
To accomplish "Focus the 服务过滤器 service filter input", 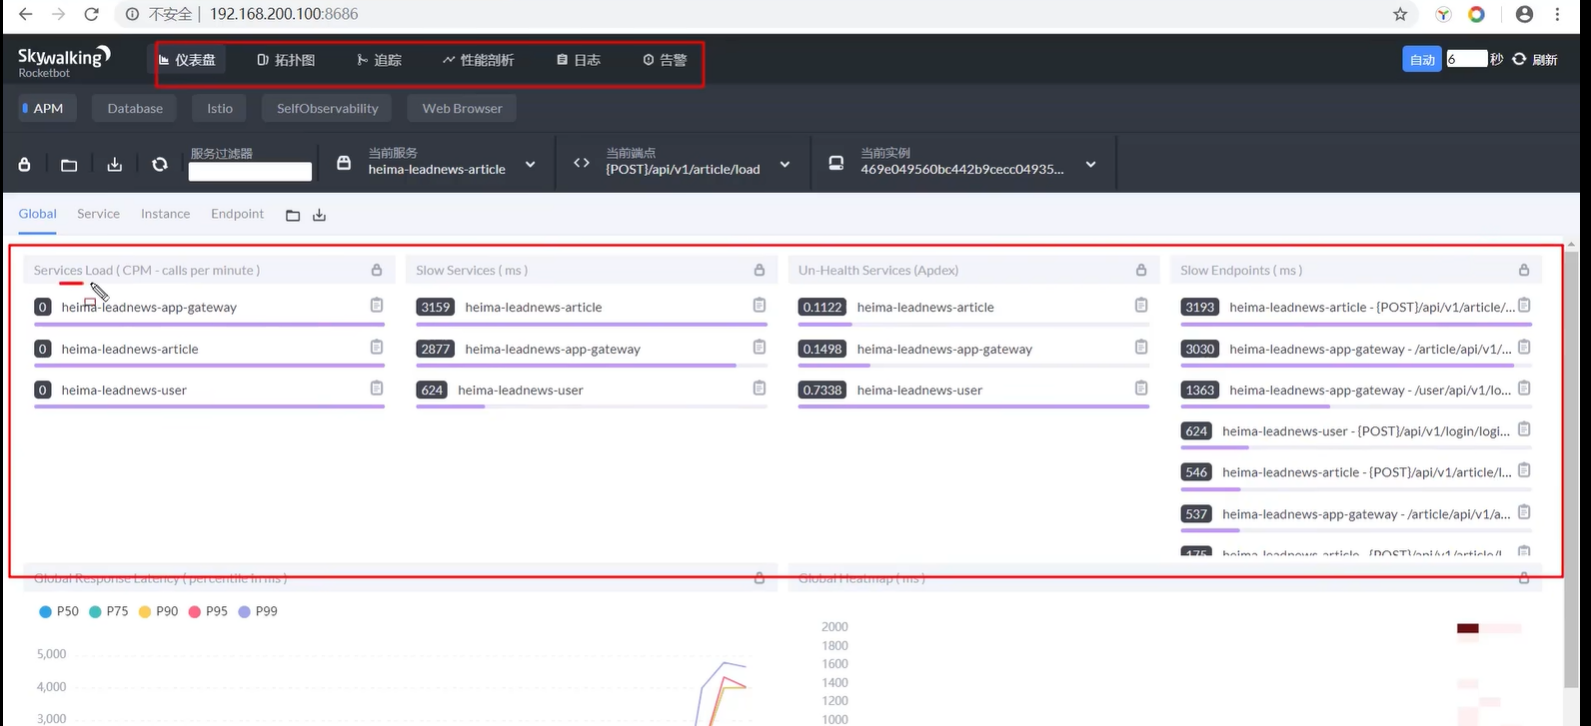I will click(250, 171).
